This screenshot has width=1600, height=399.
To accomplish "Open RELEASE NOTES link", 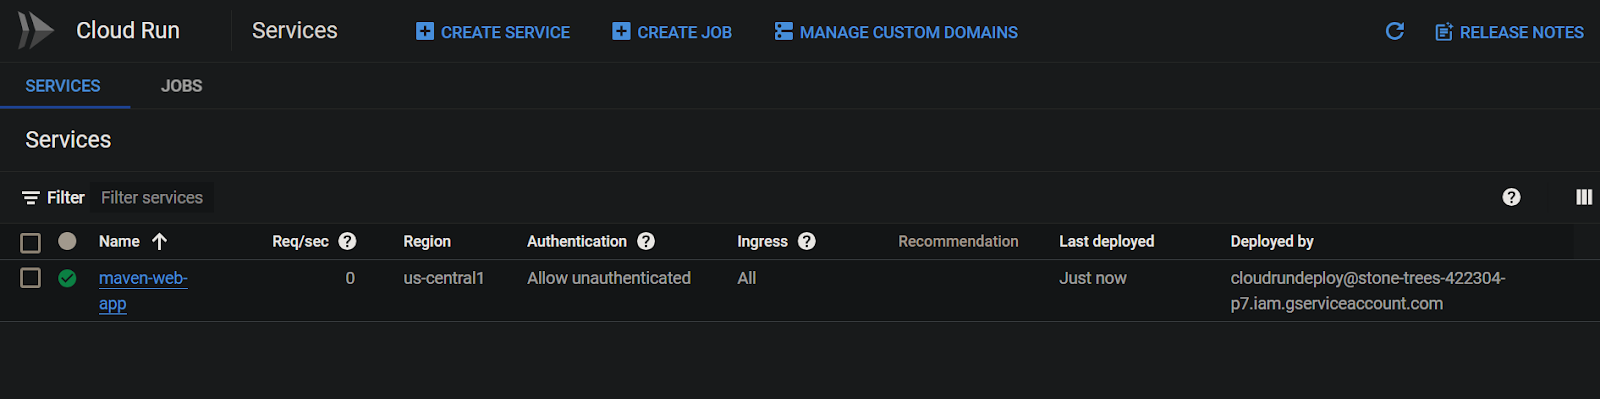I will tap(1509, 32).
